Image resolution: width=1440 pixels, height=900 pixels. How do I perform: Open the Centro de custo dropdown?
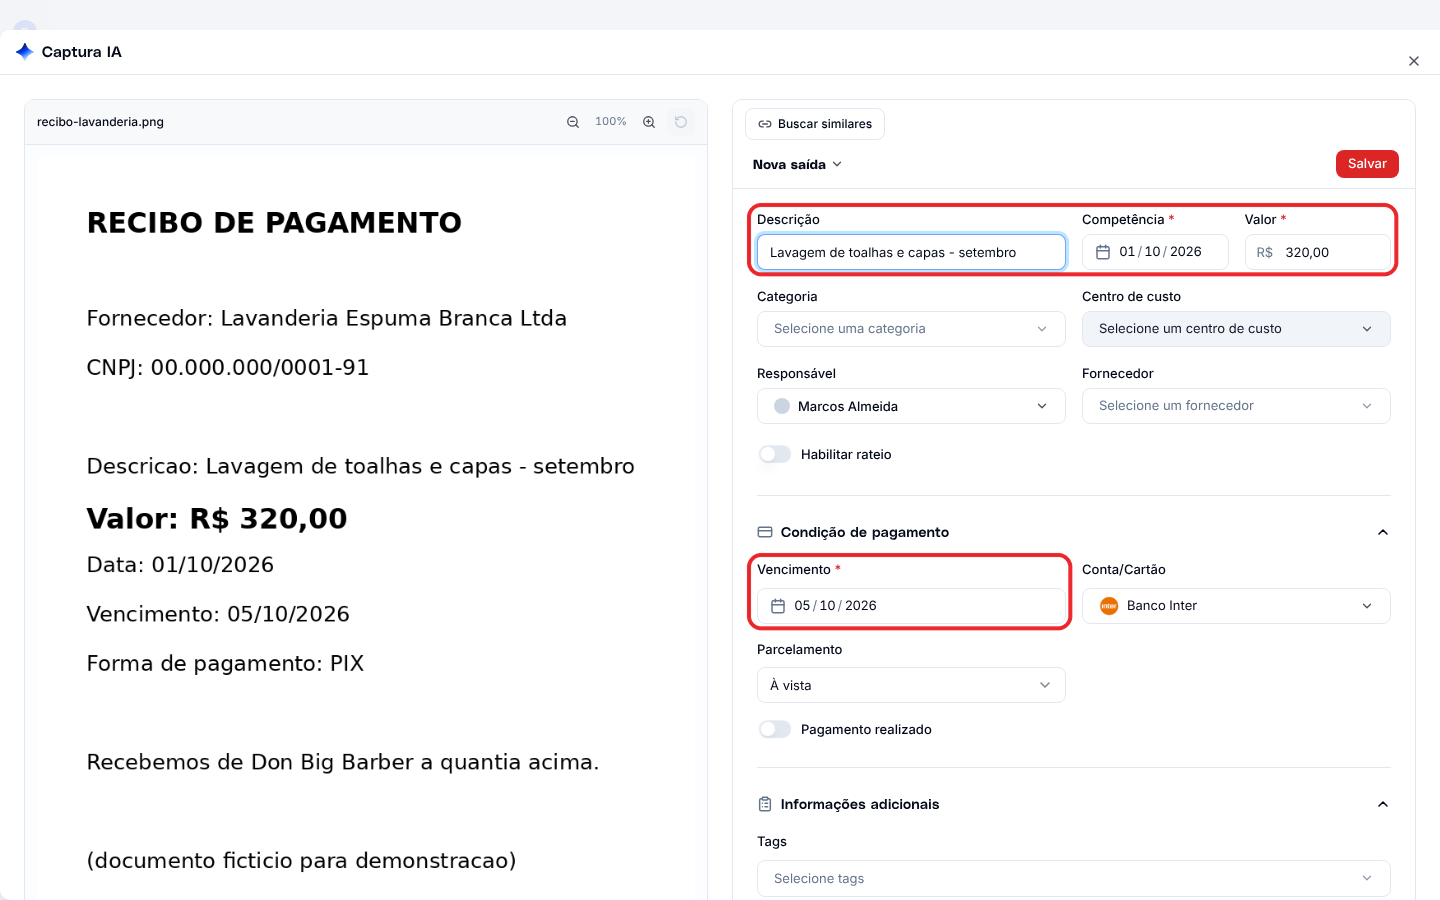click(x=1236, y=329)
